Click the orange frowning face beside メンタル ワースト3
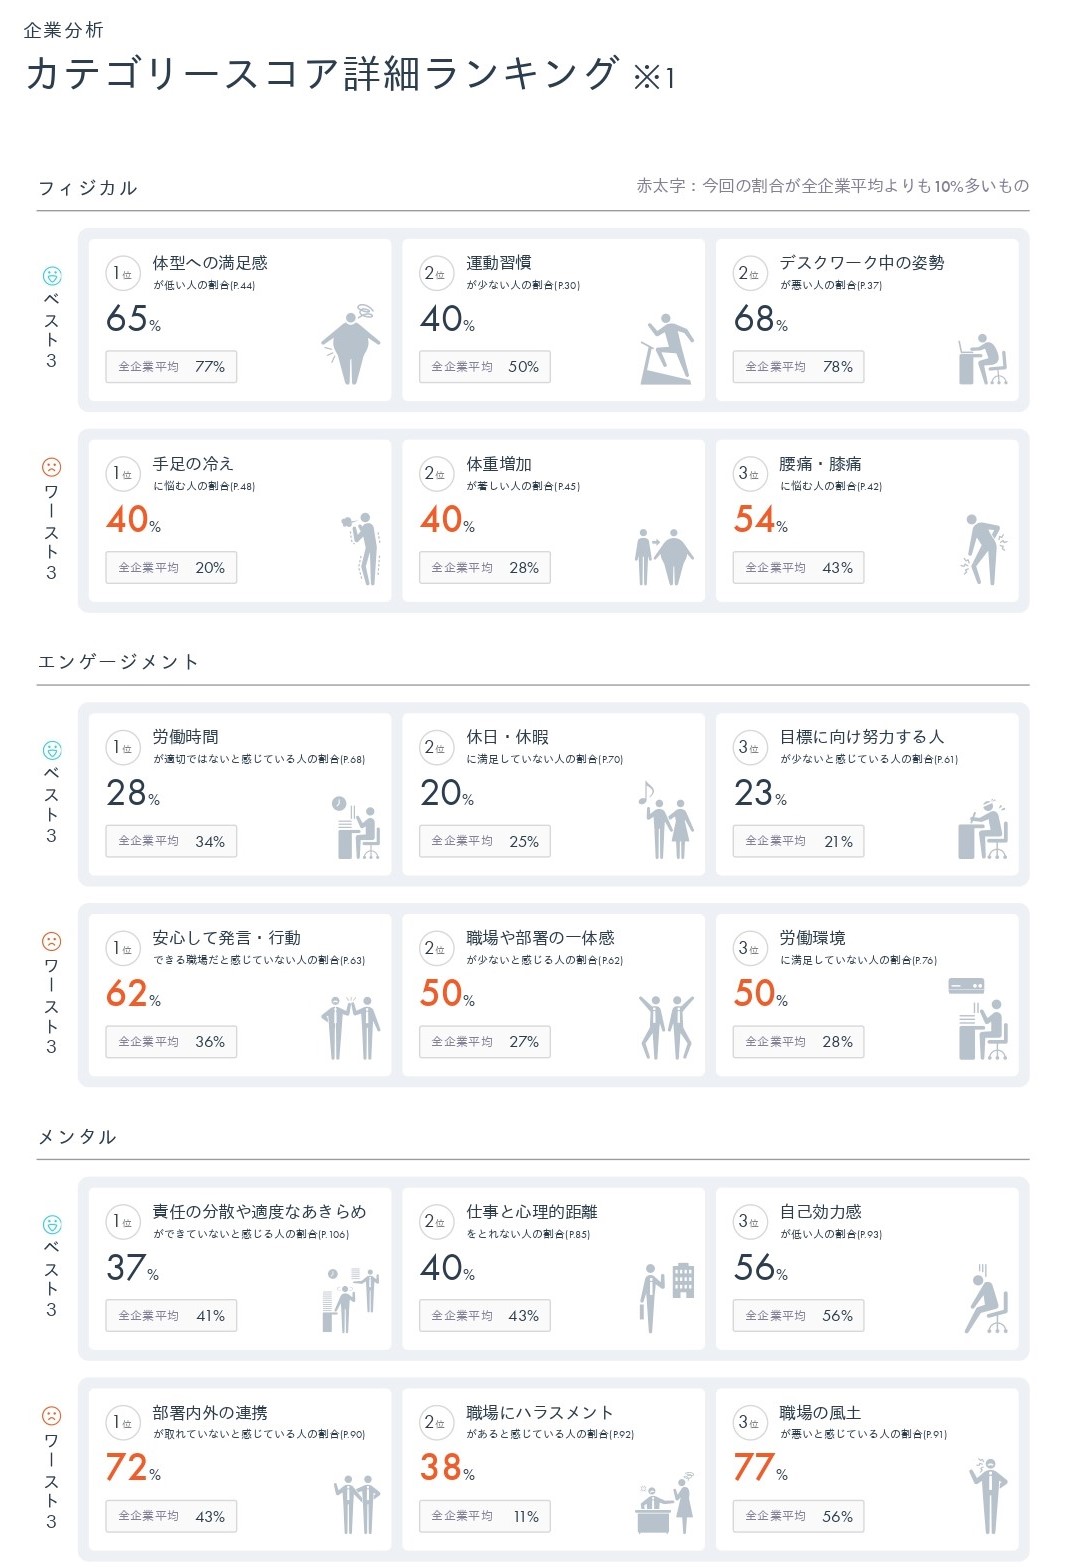Viewport: 1067px width, 1567px height. coord(52,1415)
